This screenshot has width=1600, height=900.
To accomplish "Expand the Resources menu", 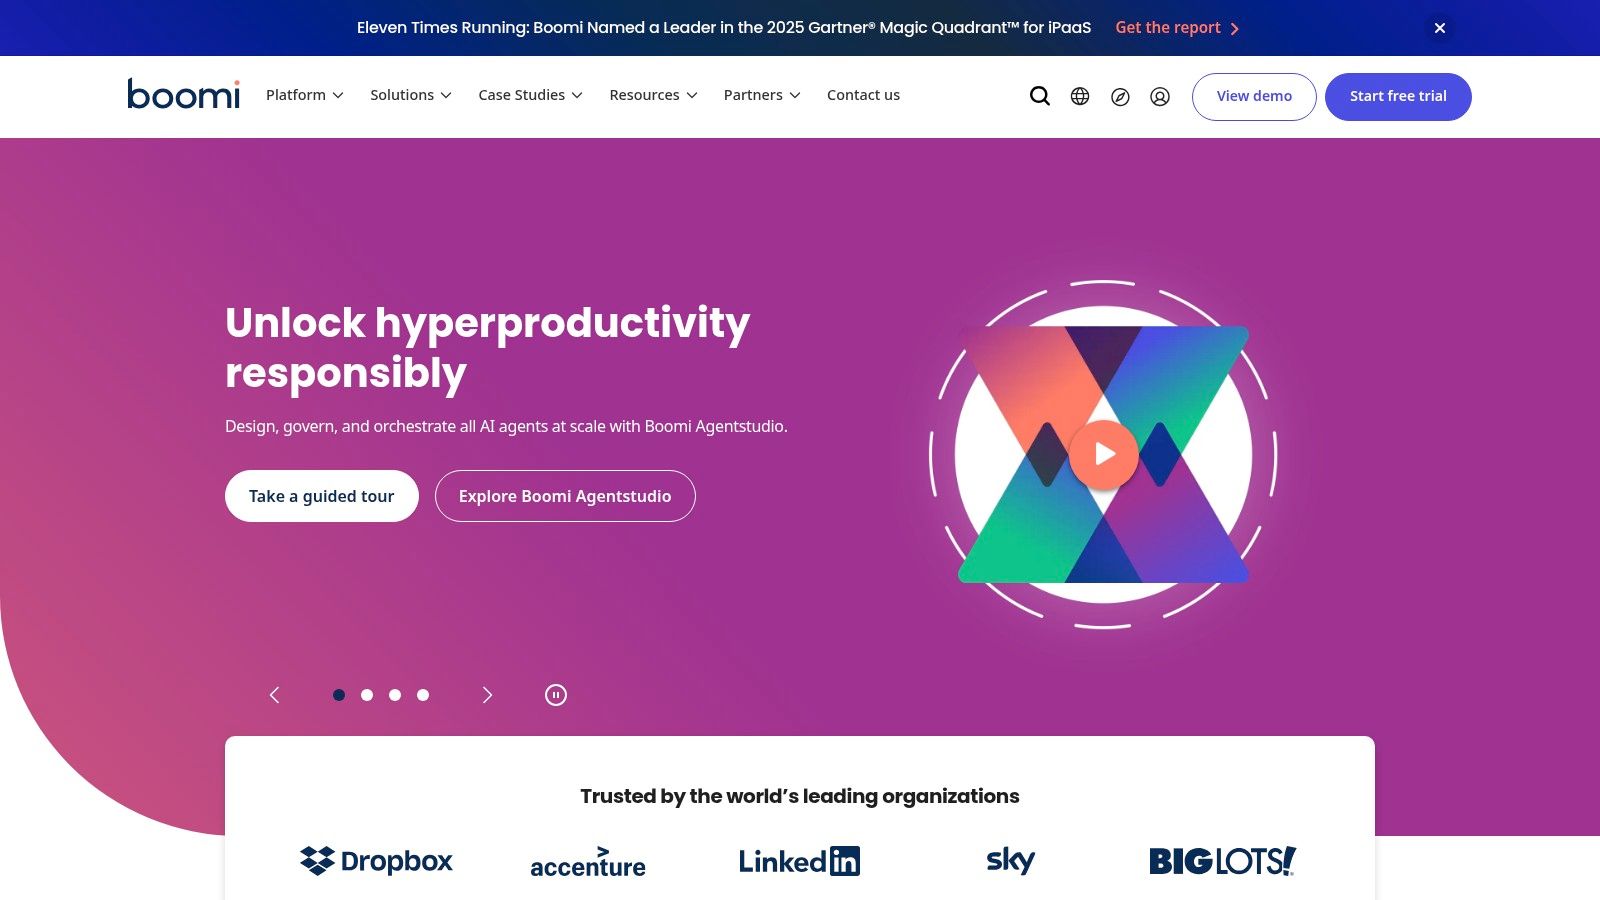I will point(653,95).
